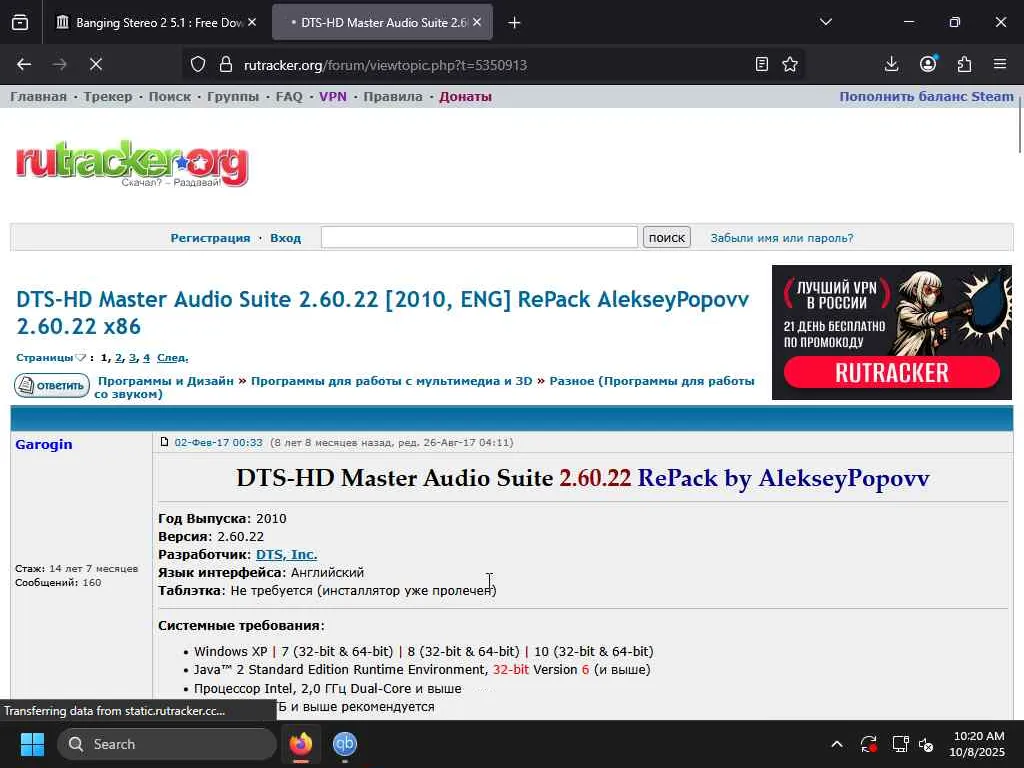Open Поиск menu item
1024x768 pixels.
pyautogui.click(x=170, y=97)
